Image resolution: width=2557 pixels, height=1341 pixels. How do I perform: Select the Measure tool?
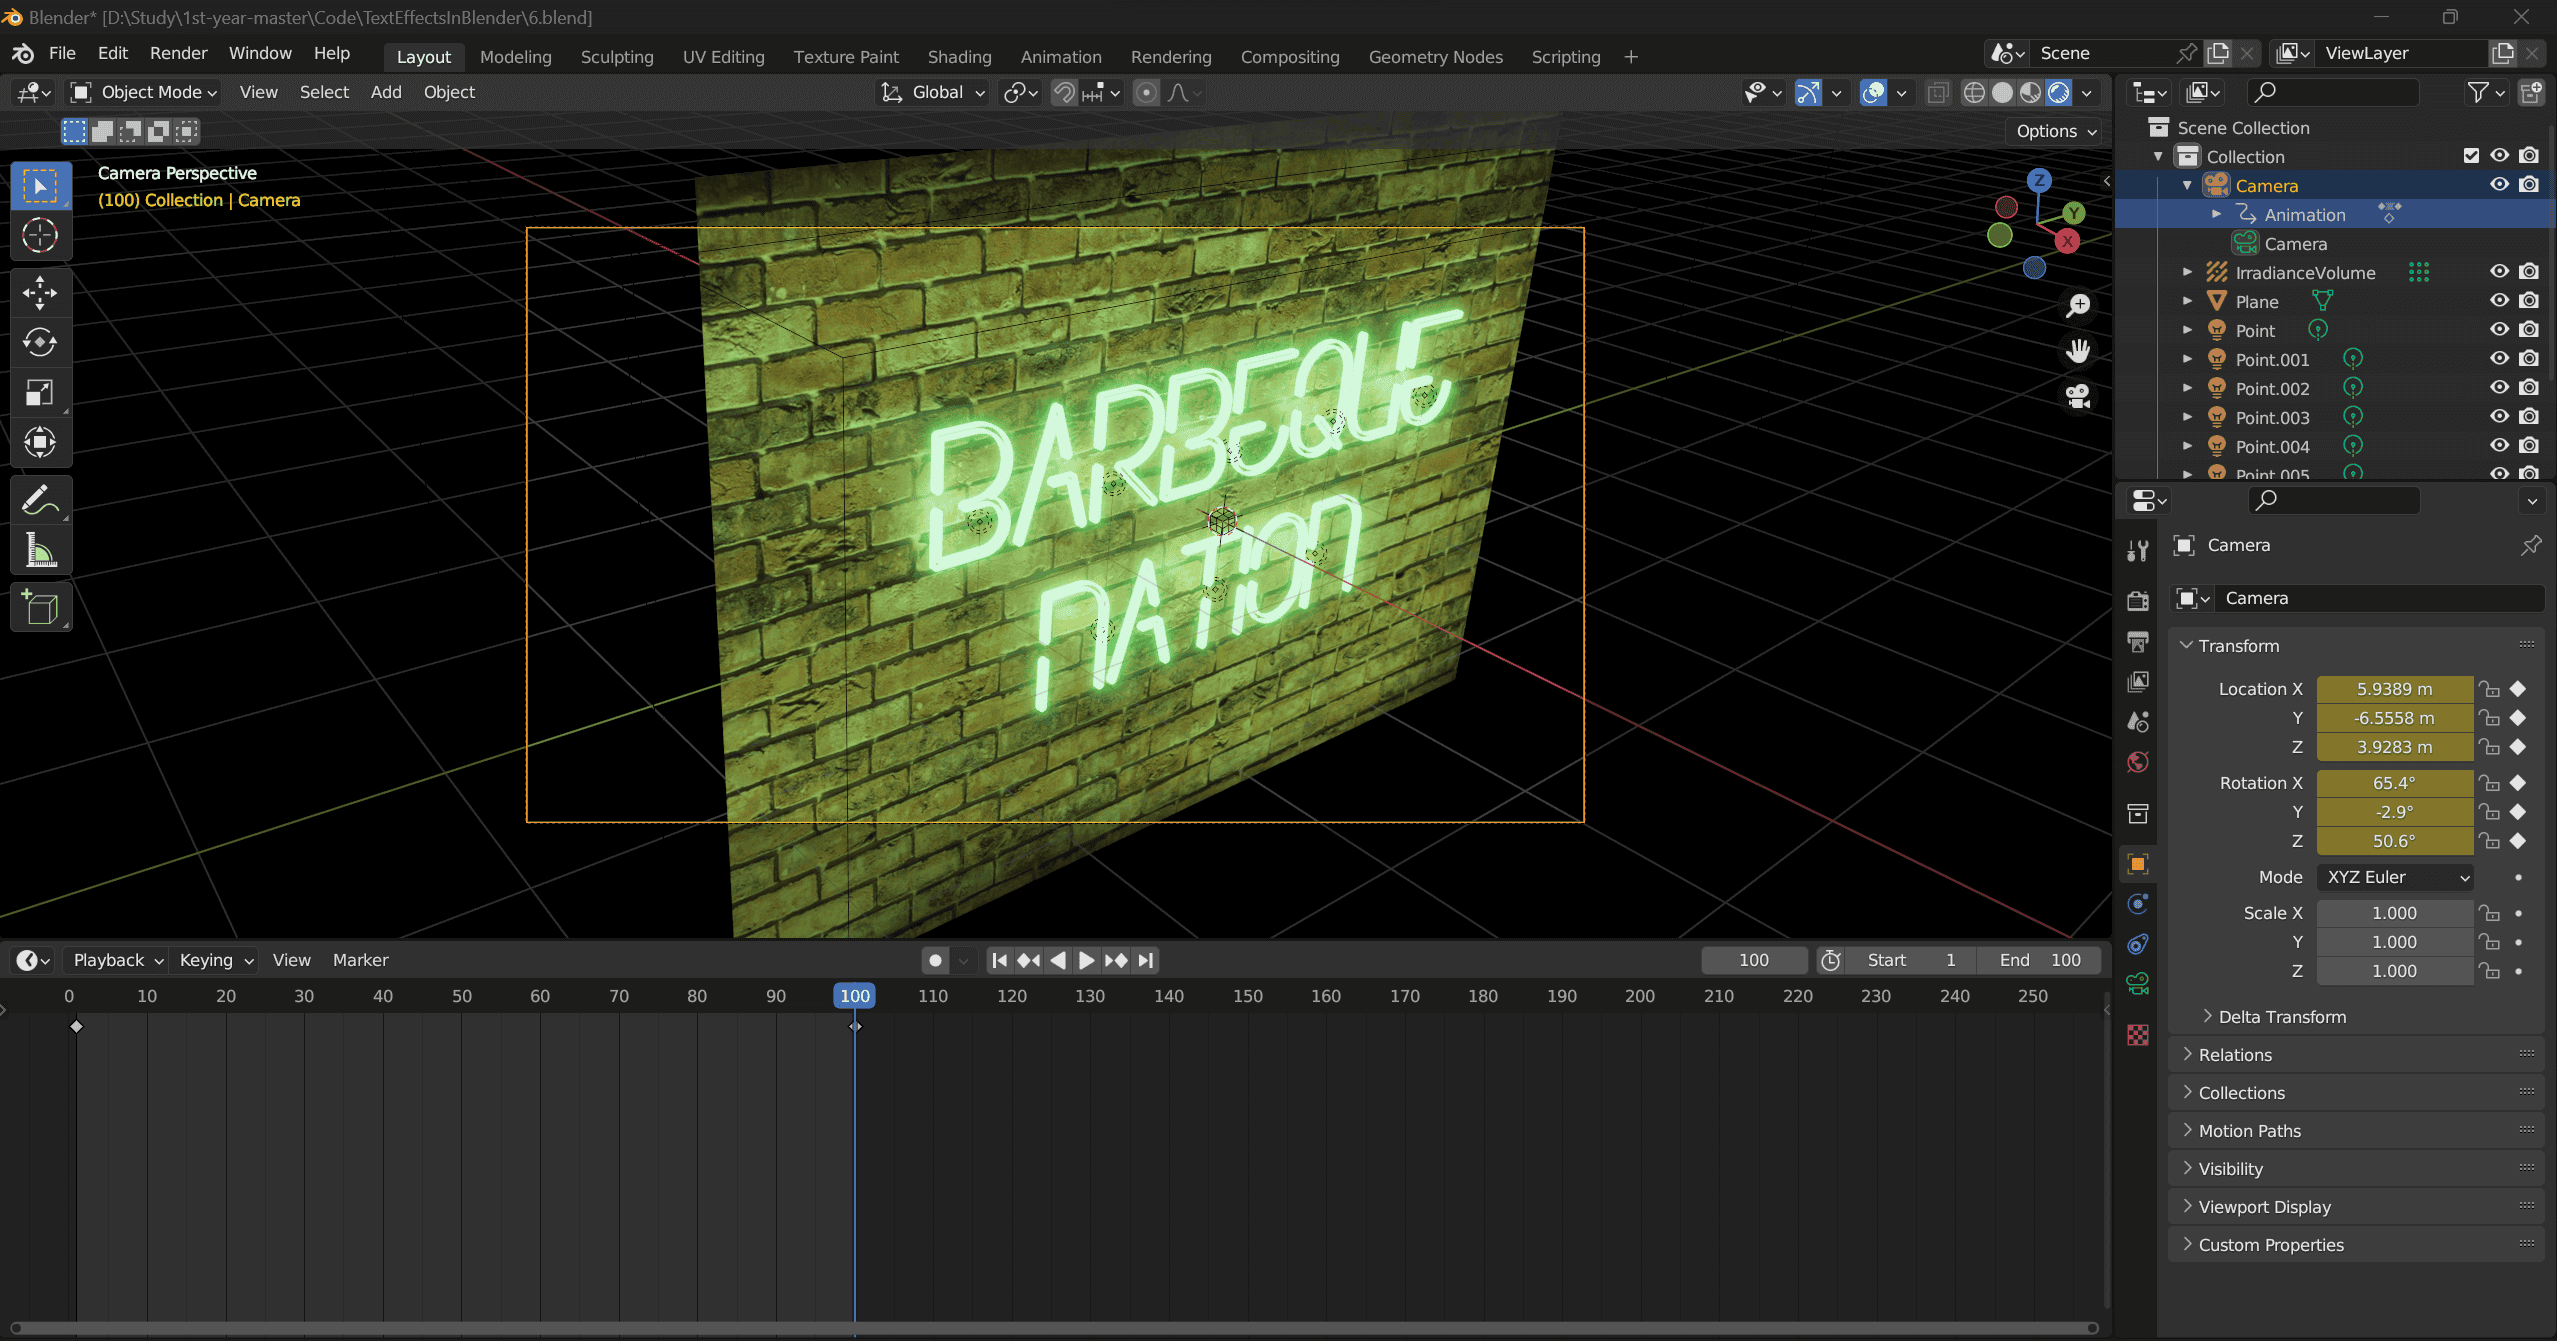(40, 550)
